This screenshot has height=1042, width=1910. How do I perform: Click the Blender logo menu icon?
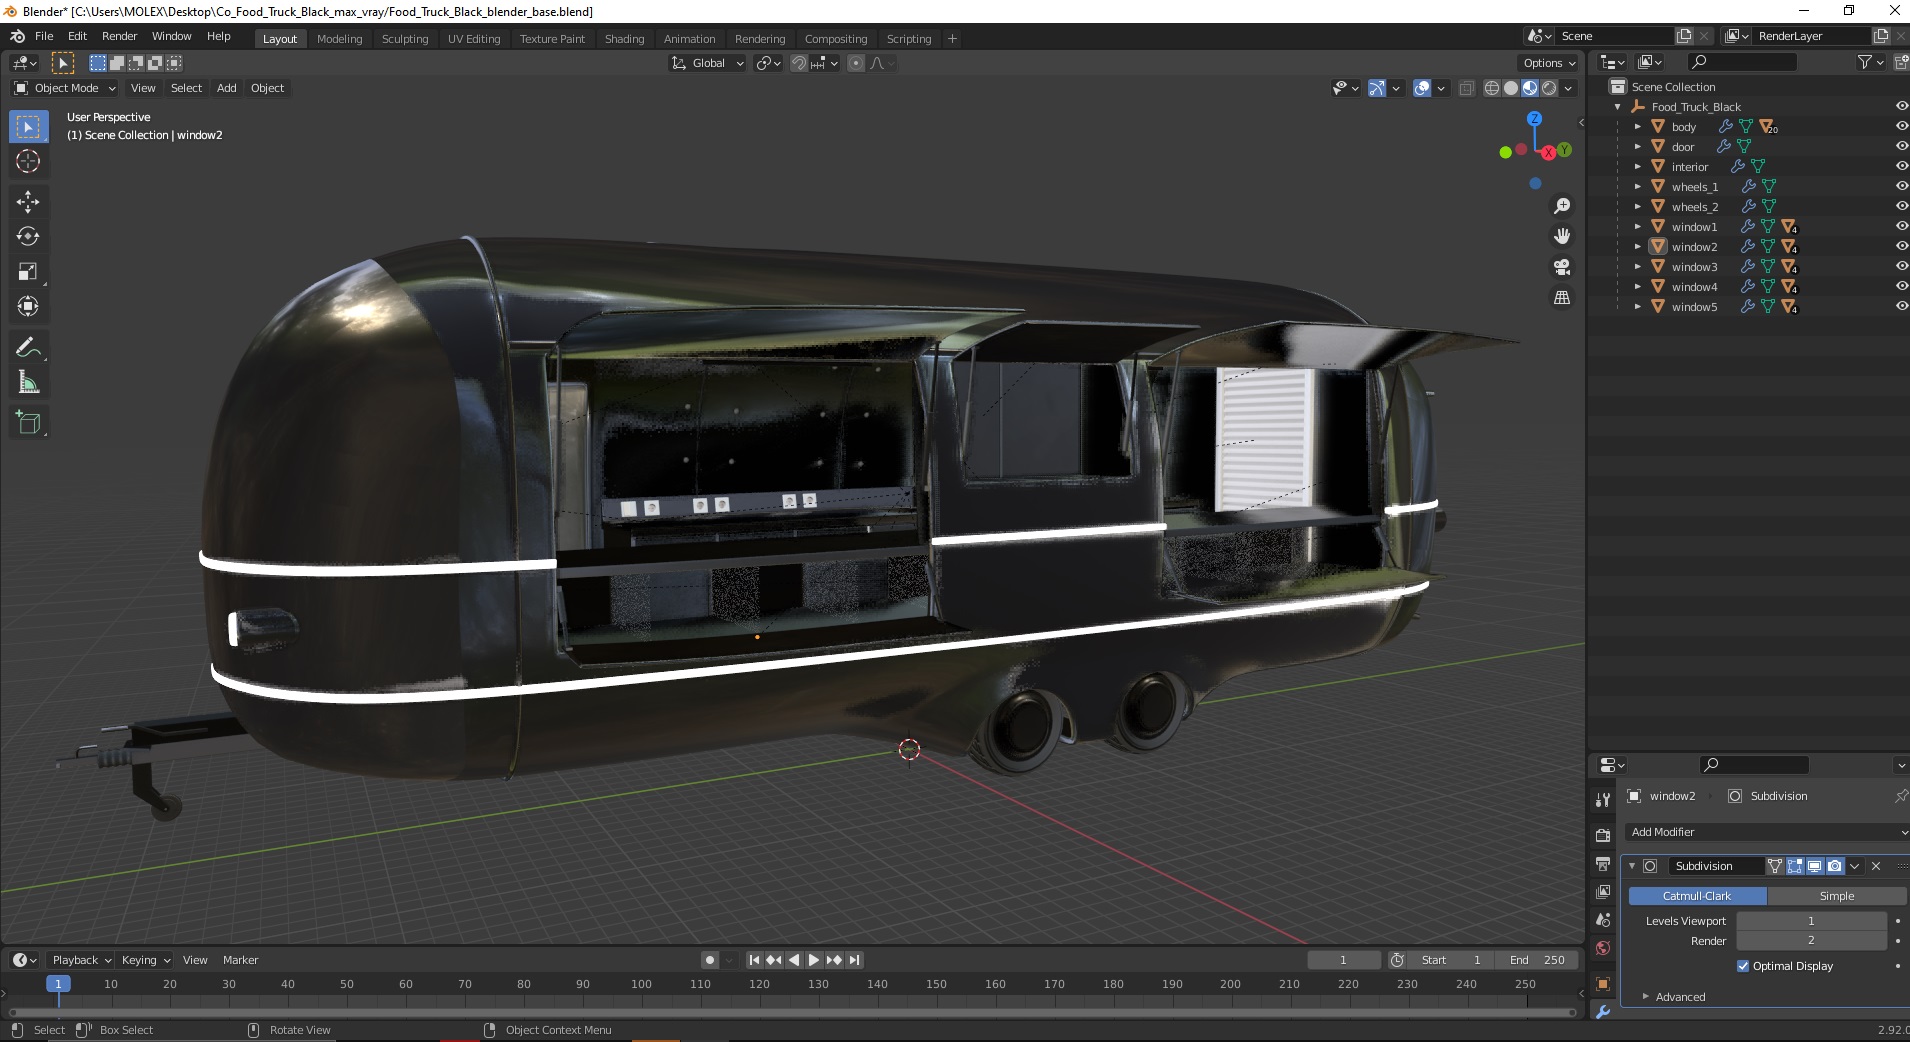point(17,36)
